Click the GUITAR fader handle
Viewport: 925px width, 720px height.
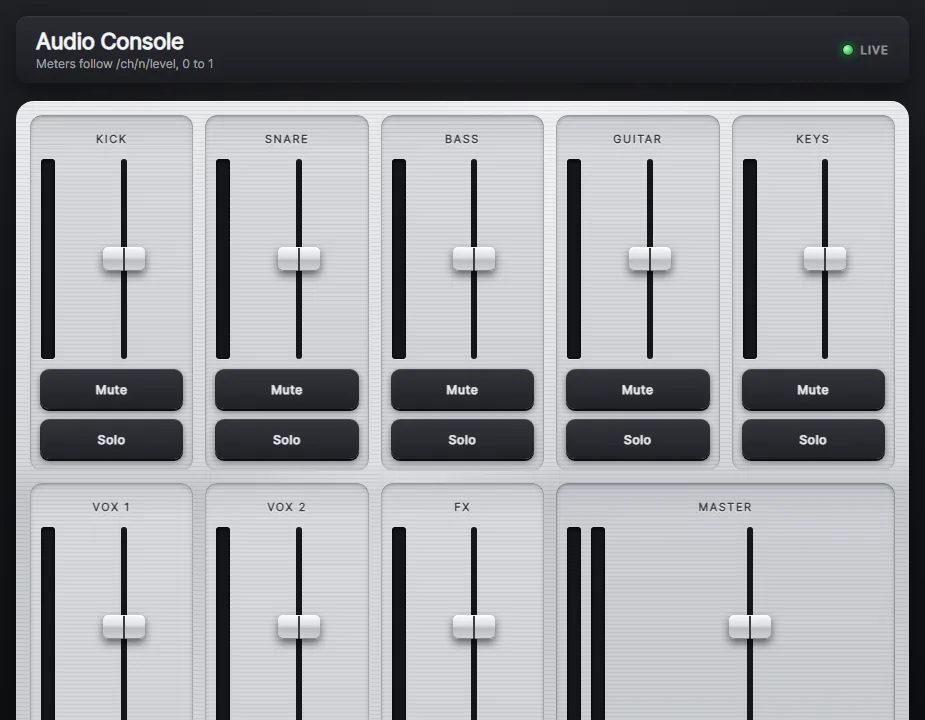click(650, 258)
